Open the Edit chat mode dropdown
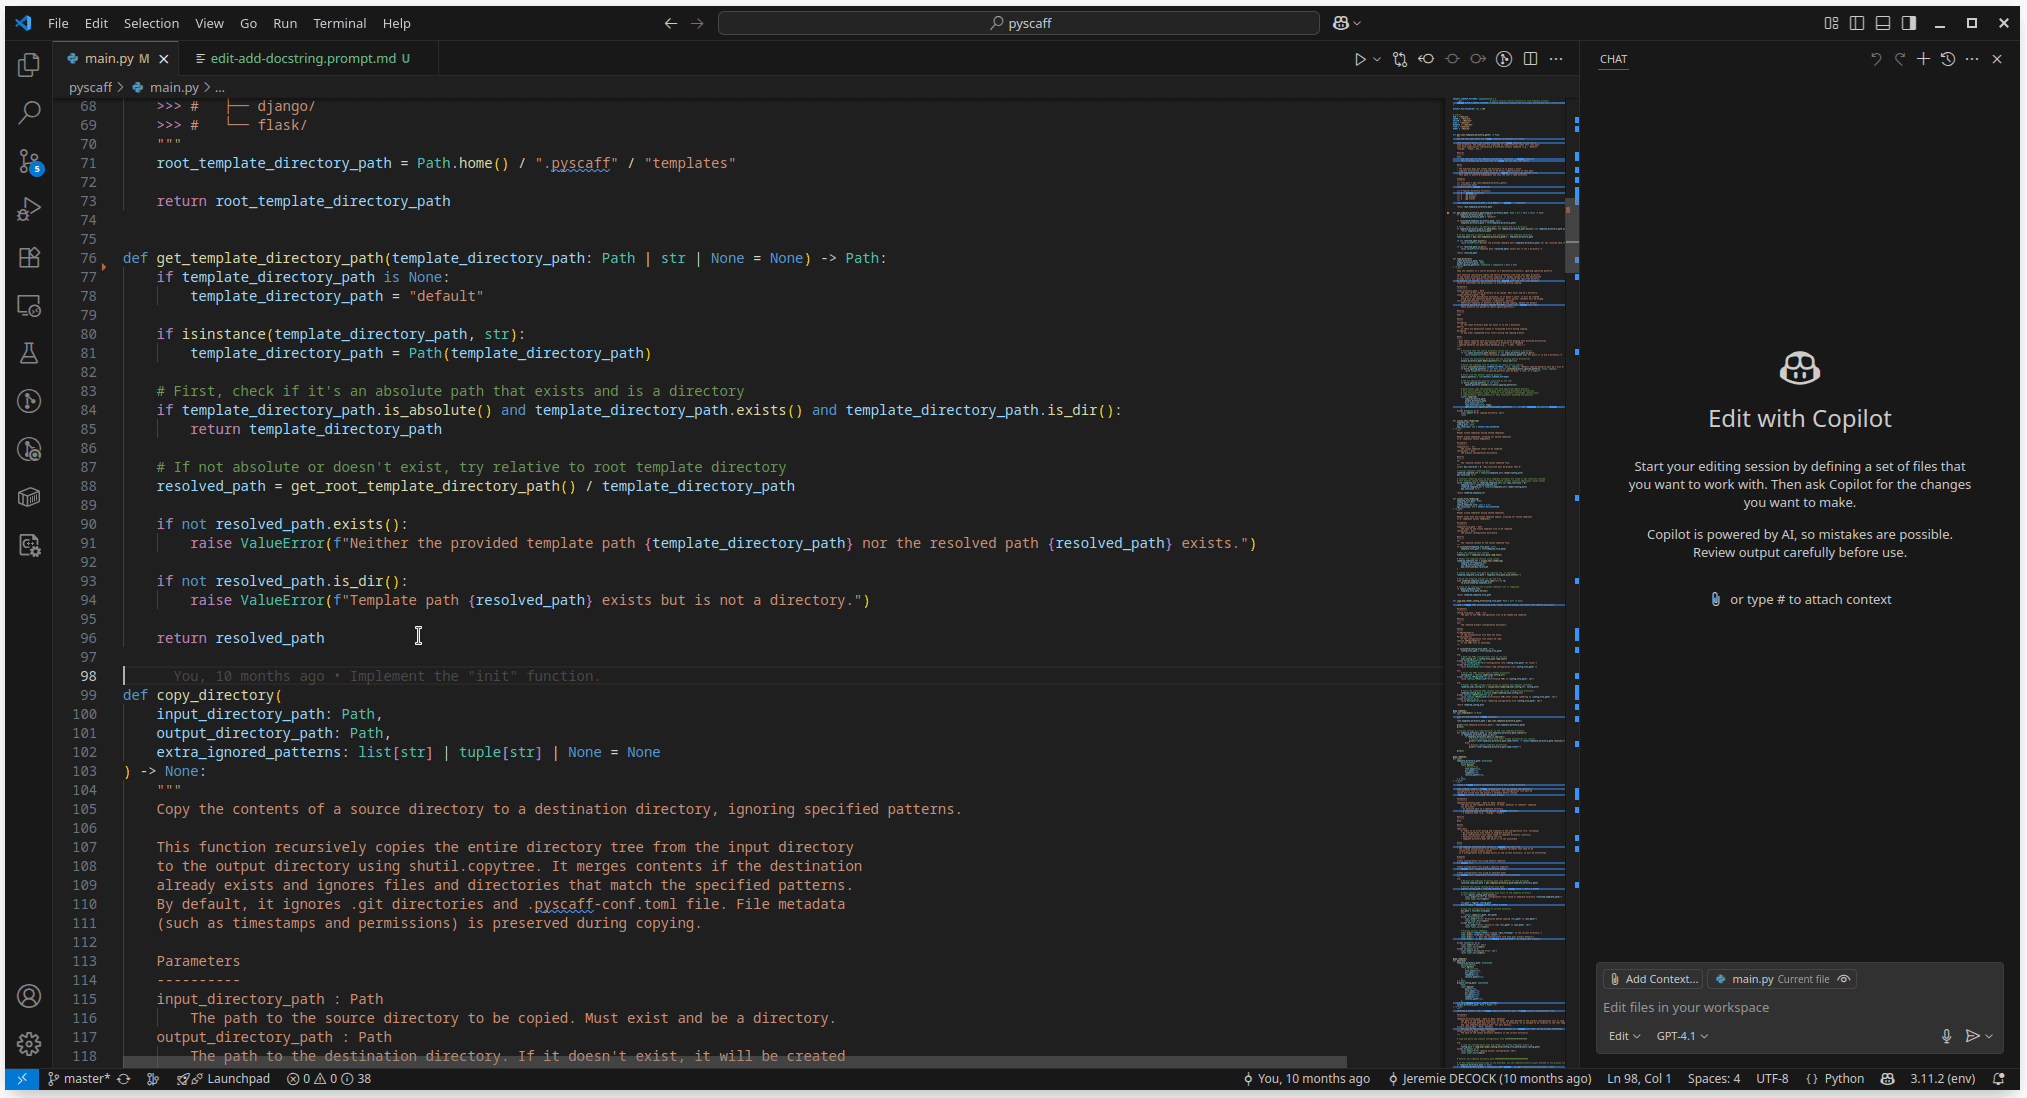The image size is (2027, 1098). 1623,1036
